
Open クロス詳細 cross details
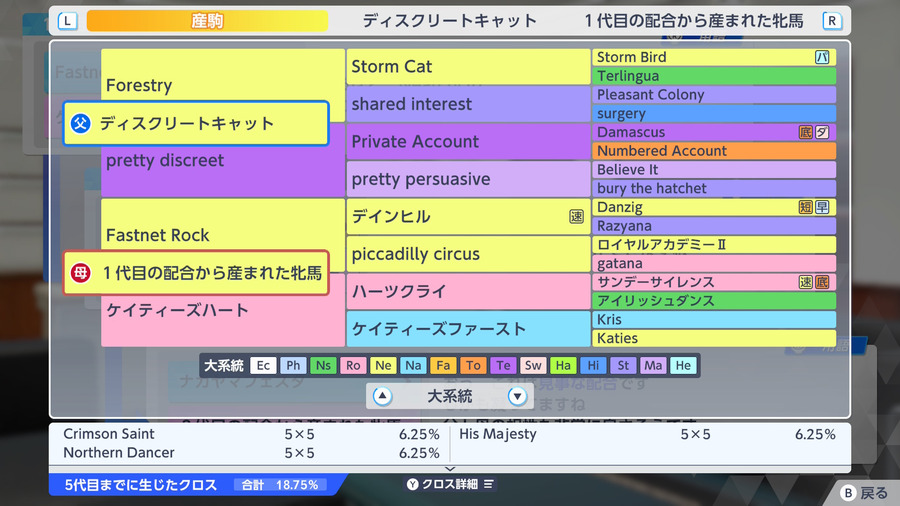point(450,484)
